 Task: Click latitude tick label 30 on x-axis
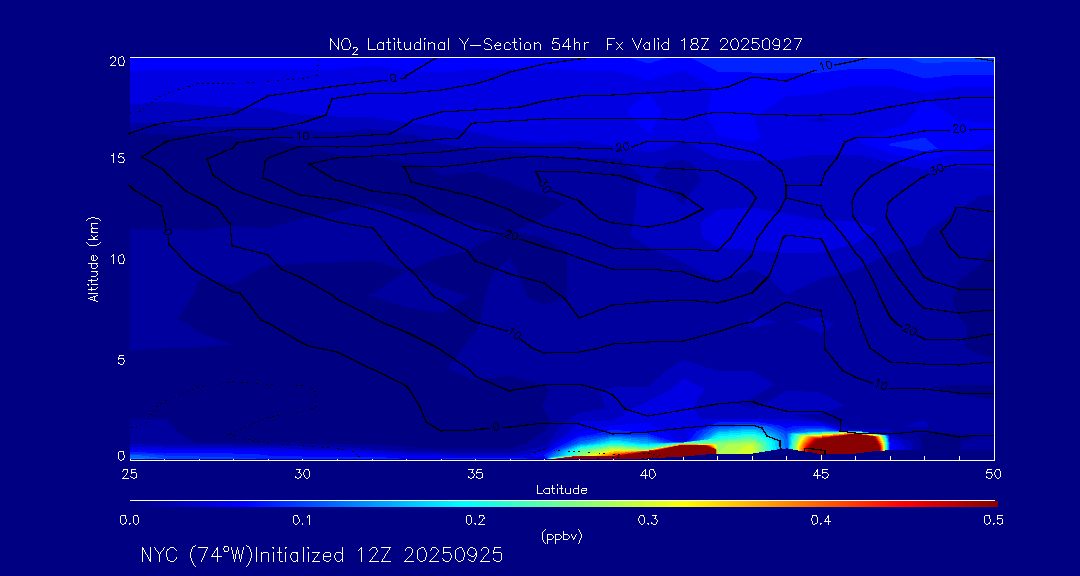click(302, 473)
